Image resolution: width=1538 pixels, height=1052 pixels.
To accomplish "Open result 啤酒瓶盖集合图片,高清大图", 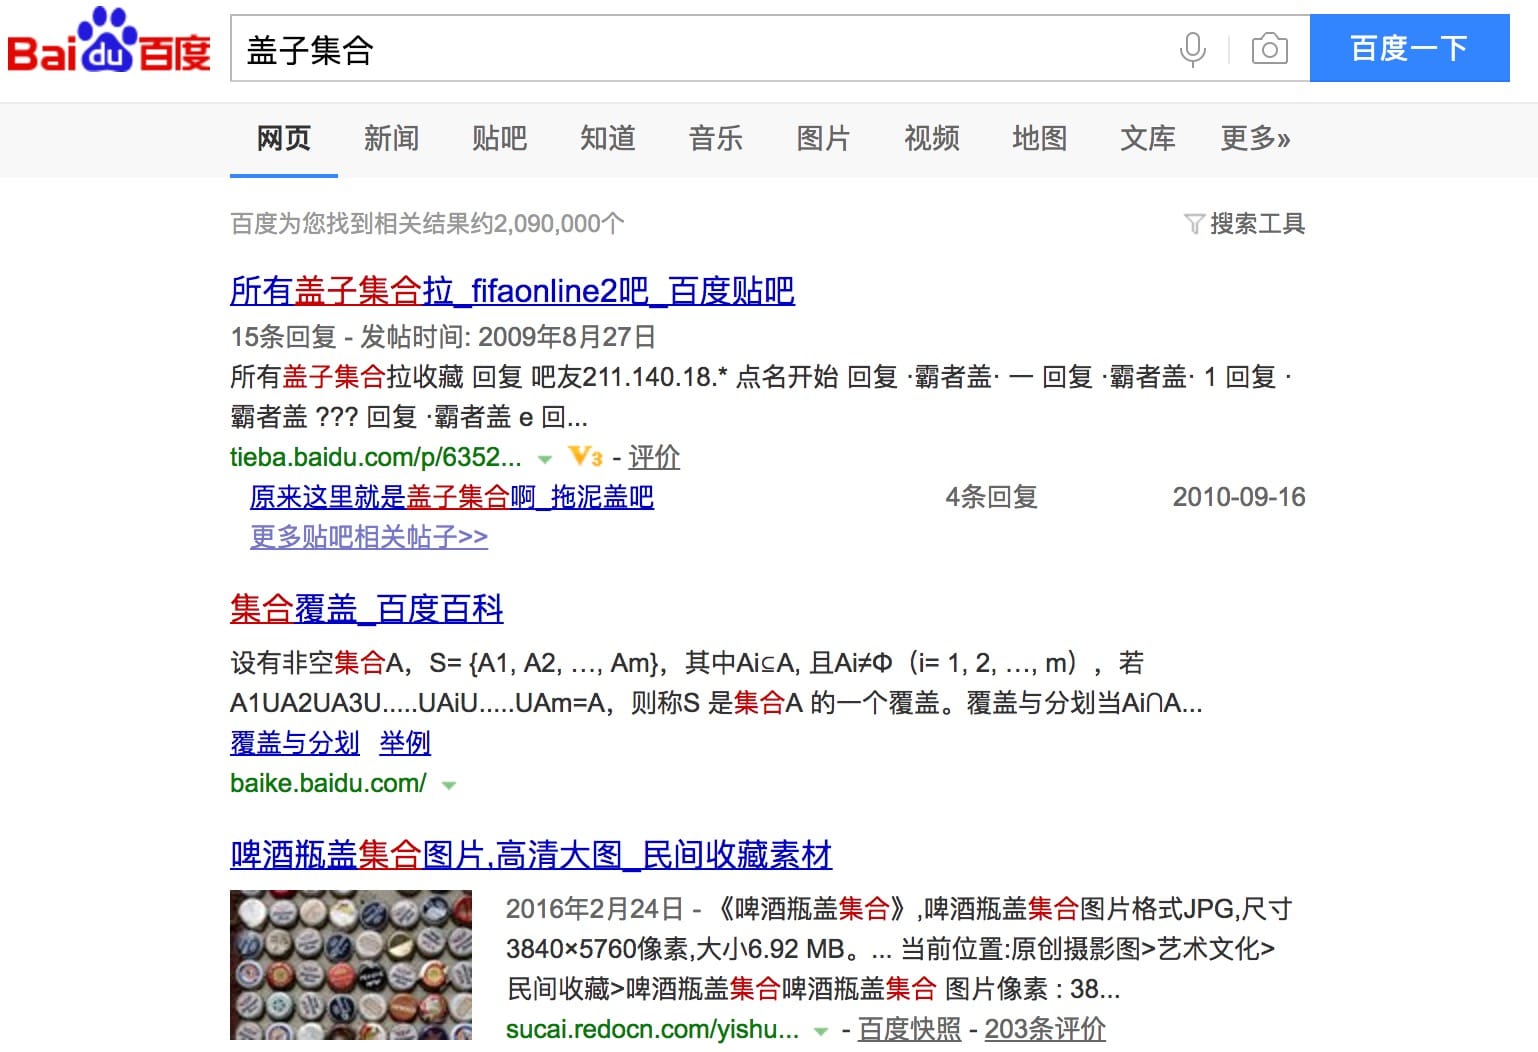I will (531, 855).
